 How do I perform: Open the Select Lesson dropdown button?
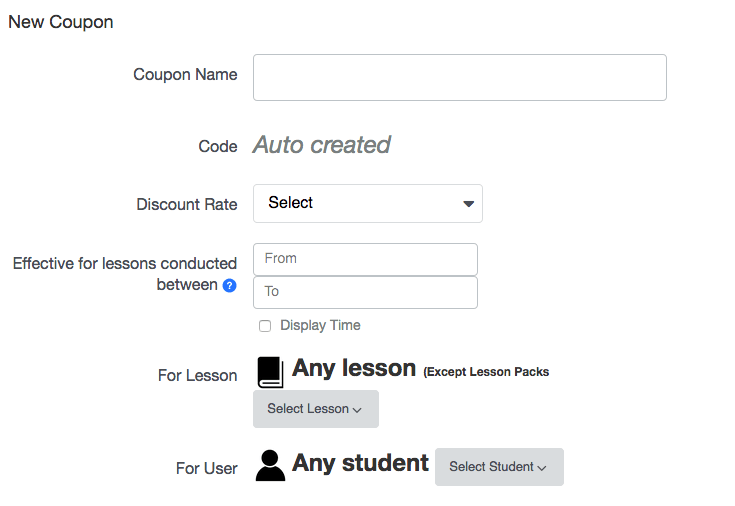coord(315,409)
